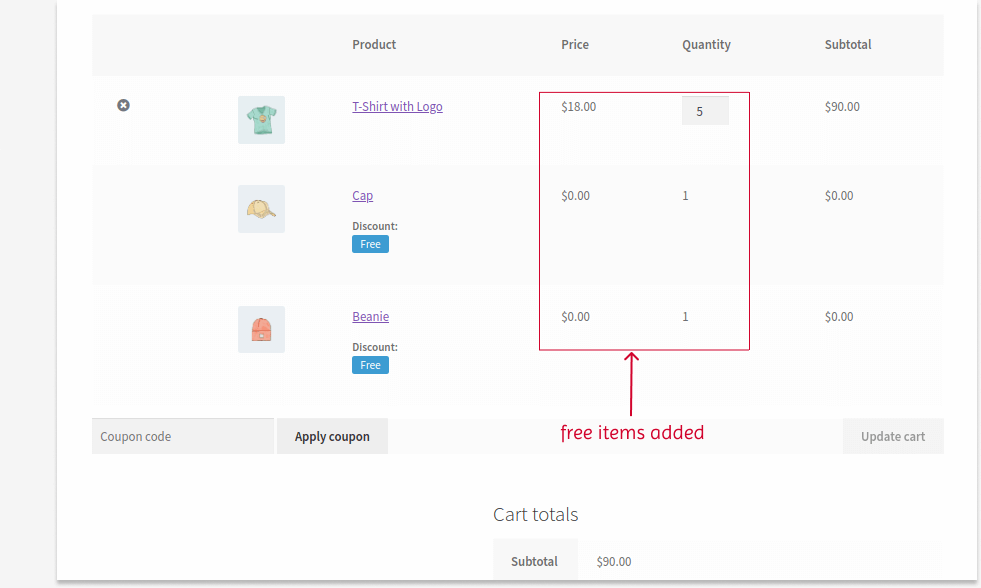Click the T-Shirt with Logo thumbnail image
Image resolution: width=981 pixels, height=588 pixels.
(261, 119)
